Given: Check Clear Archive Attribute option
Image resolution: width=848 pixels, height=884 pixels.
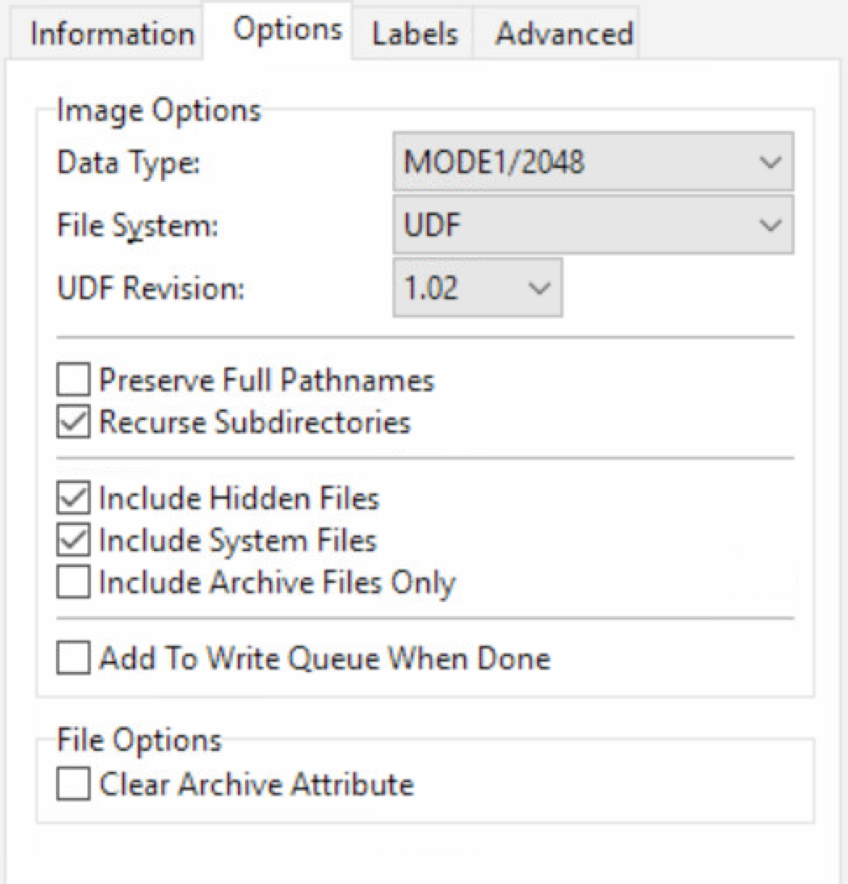Looking at the screenshot, I should coord(72,784).
